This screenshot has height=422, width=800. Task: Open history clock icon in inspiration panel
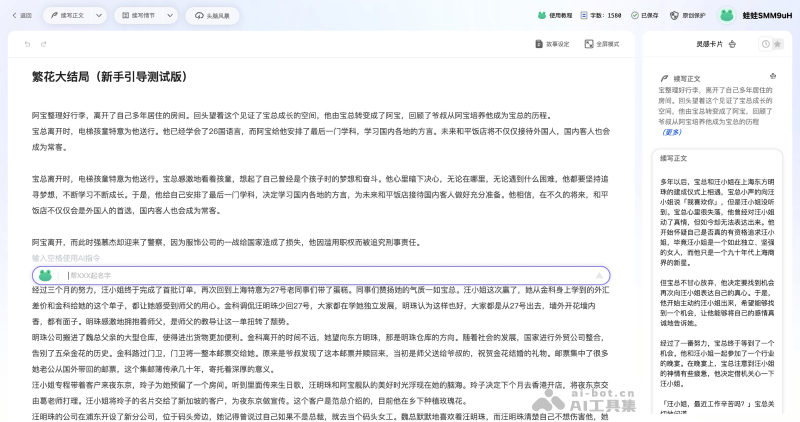tap(765, 44)
